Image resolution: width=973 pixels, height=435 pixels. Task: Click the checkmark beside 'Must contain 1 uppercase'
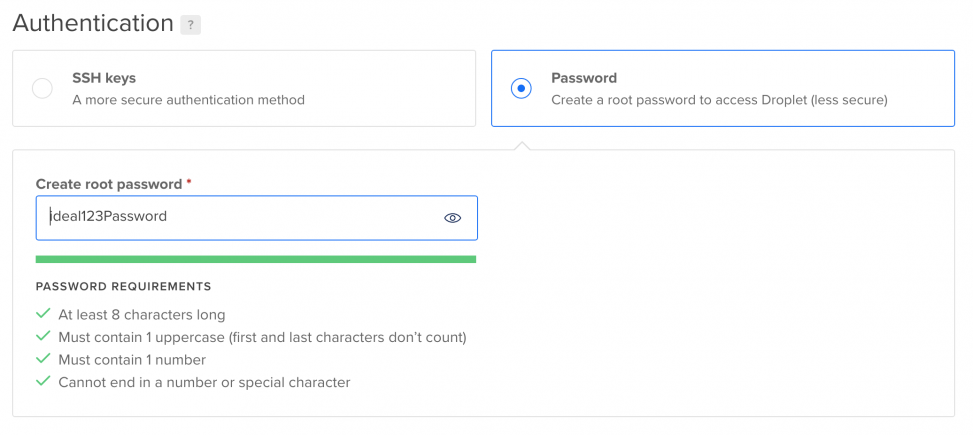pyautogui.click(x=43, y=336)
